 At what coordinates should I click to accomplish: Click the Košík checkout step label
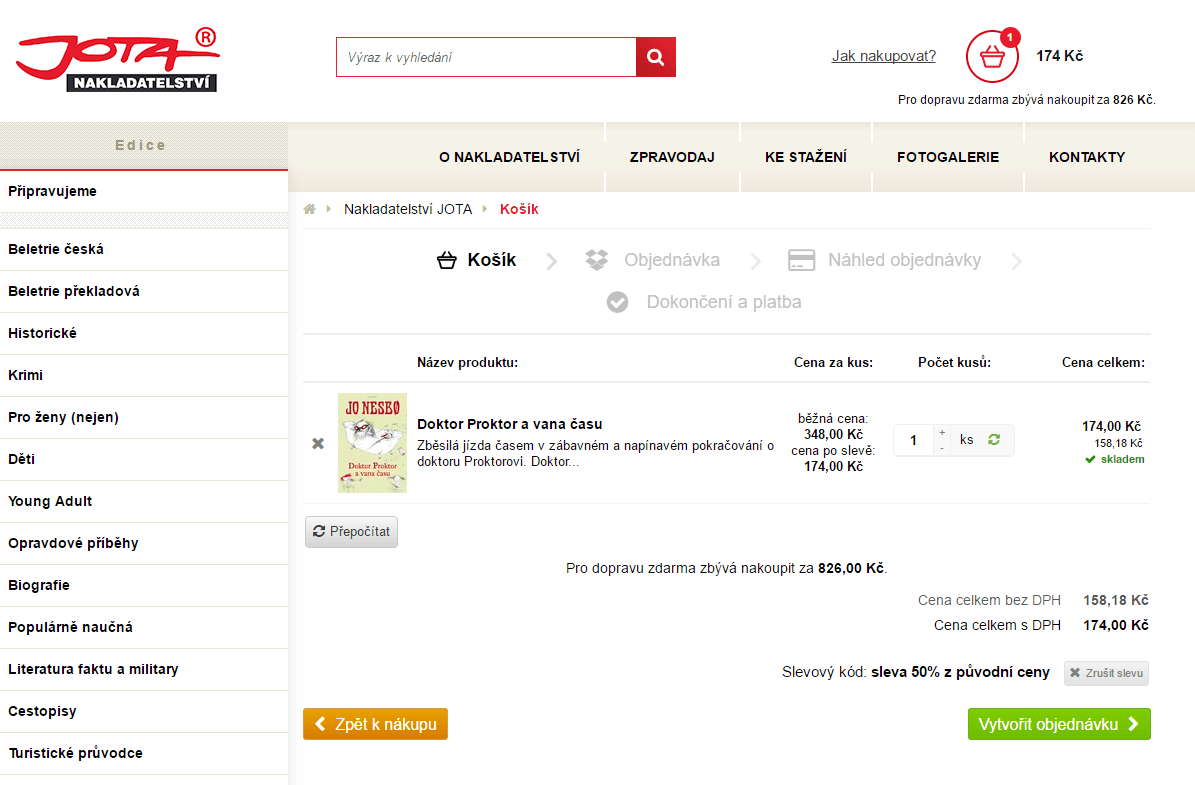[x=492, y=260]
